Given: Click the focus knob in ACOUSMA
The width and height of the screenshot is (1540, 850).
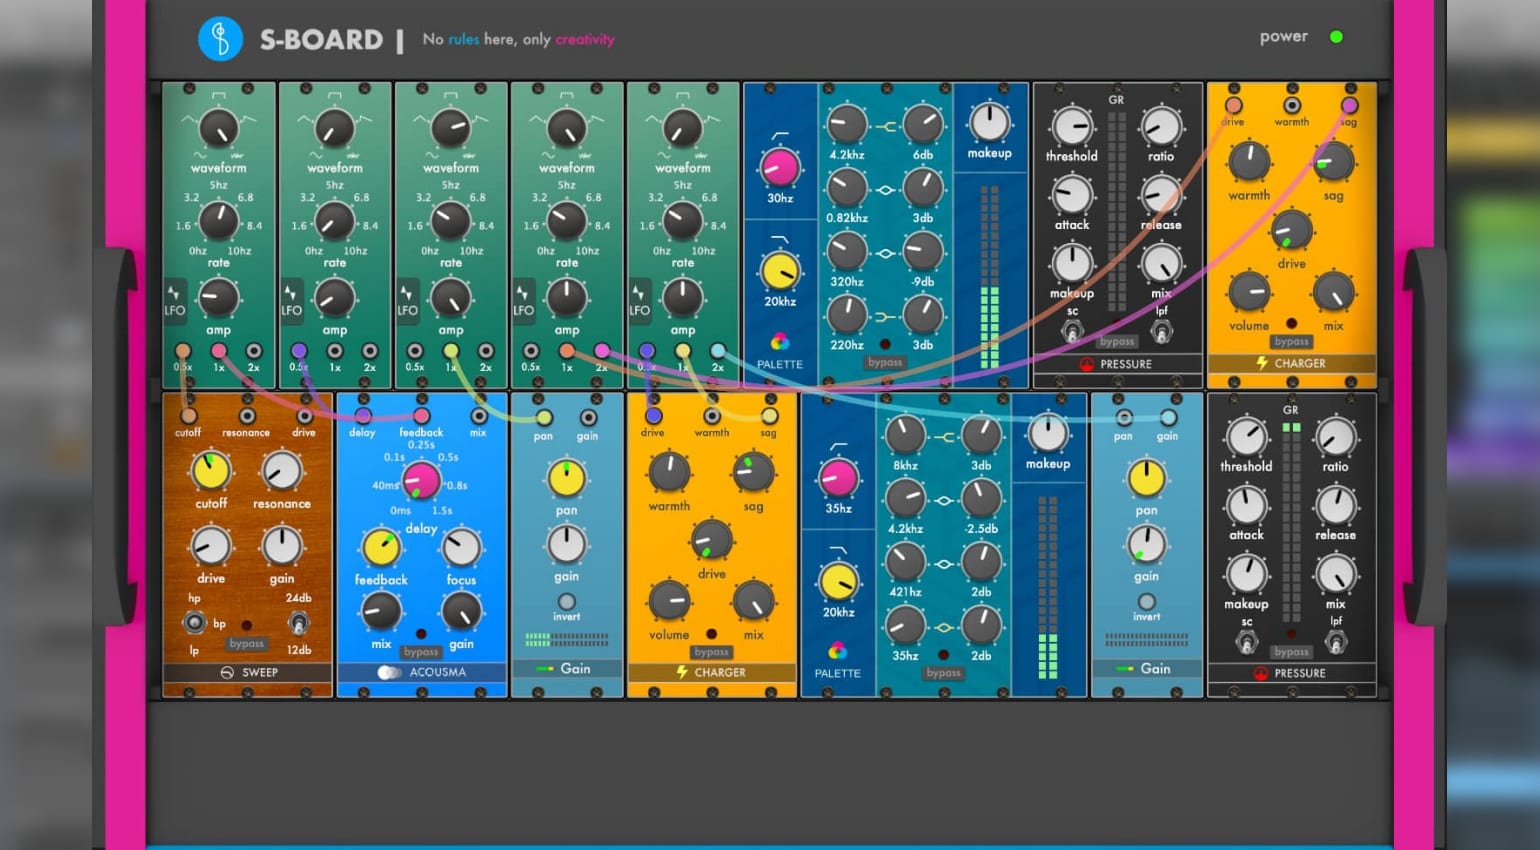Looking at the screenshot, I should [461, 548].
